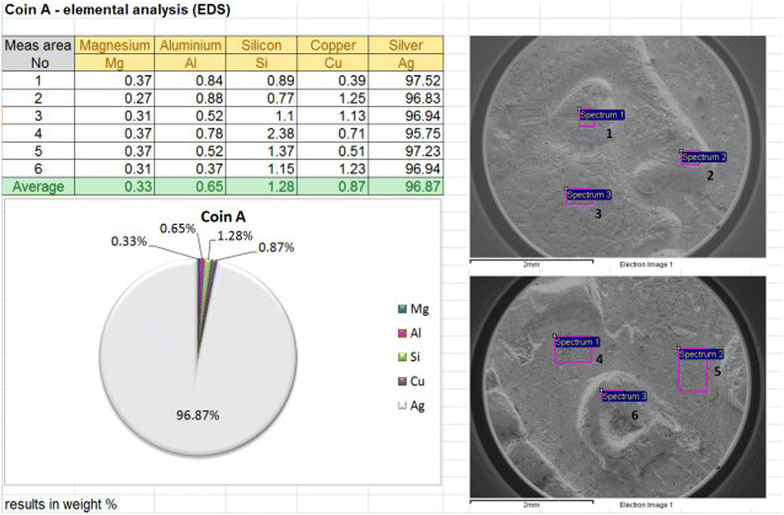Click the Al legend color swatch
This screenshot has height=515, width=784.
(402, 333)
